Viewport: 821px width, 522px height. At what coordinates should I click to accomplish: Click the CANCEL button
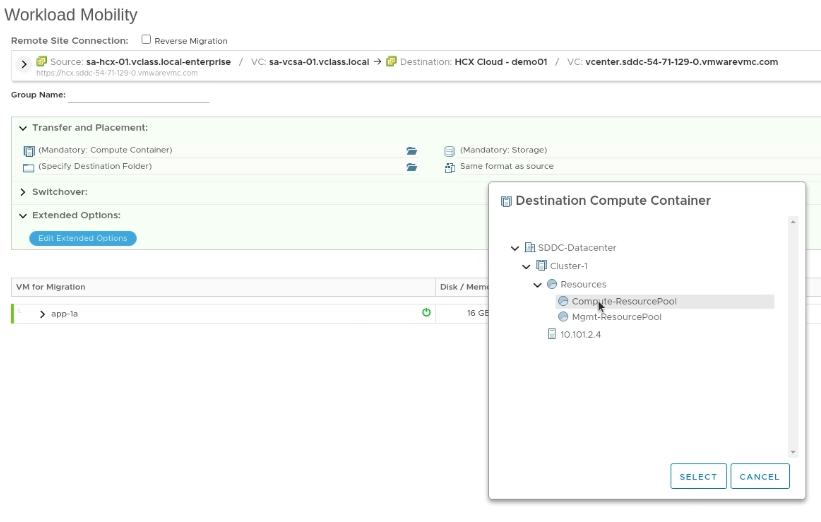point(760,476)
